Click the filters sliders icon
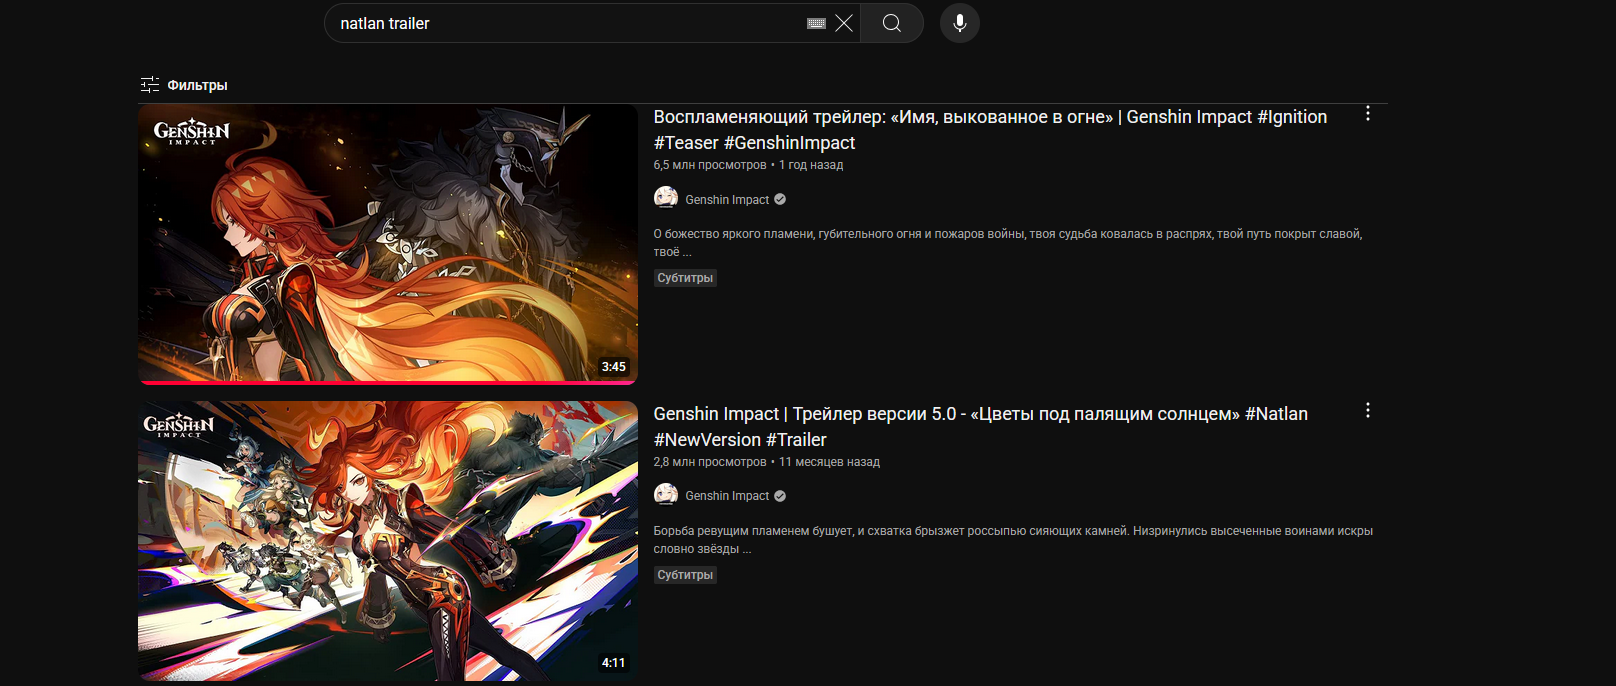This screenshot has height=686, width=1616. pos(150,85)
